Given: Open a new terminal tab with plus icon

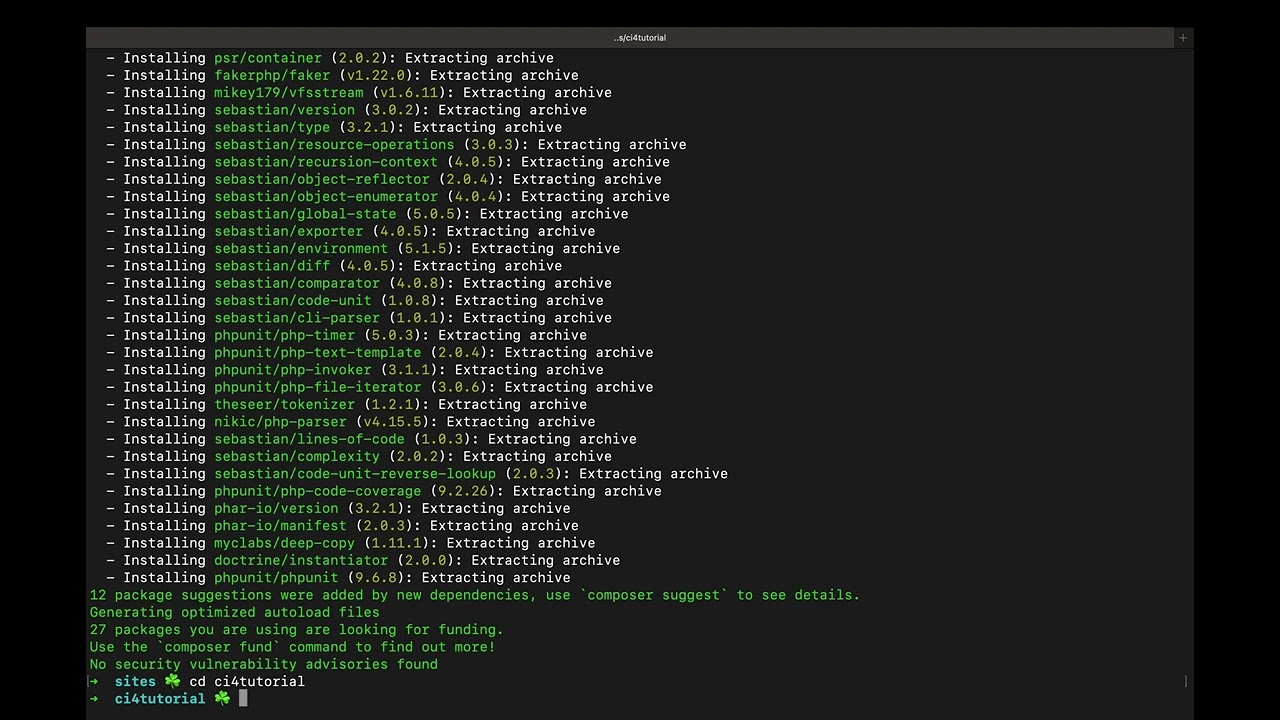Looking at the screenshot, I should coord(1183,38).
